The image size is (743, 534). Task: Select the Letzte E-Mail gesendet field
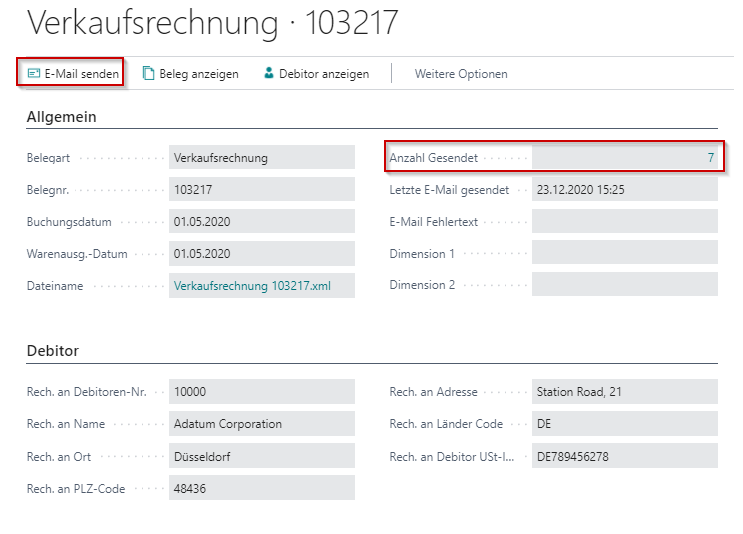(x=624, y=189)
